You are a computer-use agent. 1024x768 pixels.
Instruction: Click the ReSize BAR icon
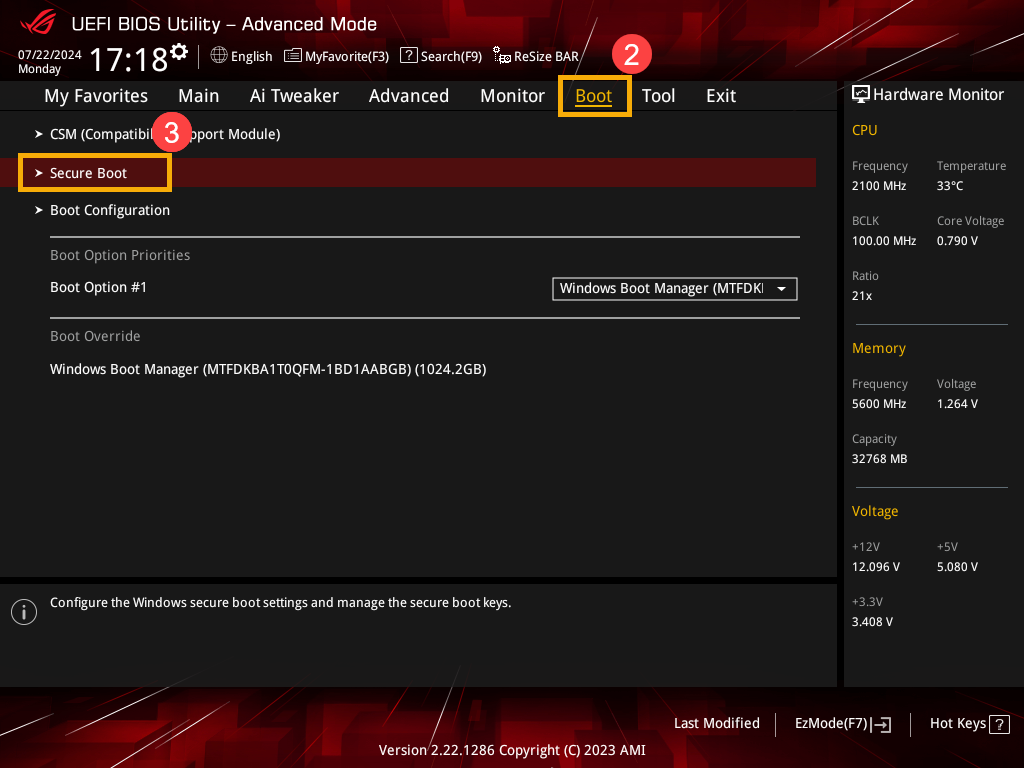502,57
